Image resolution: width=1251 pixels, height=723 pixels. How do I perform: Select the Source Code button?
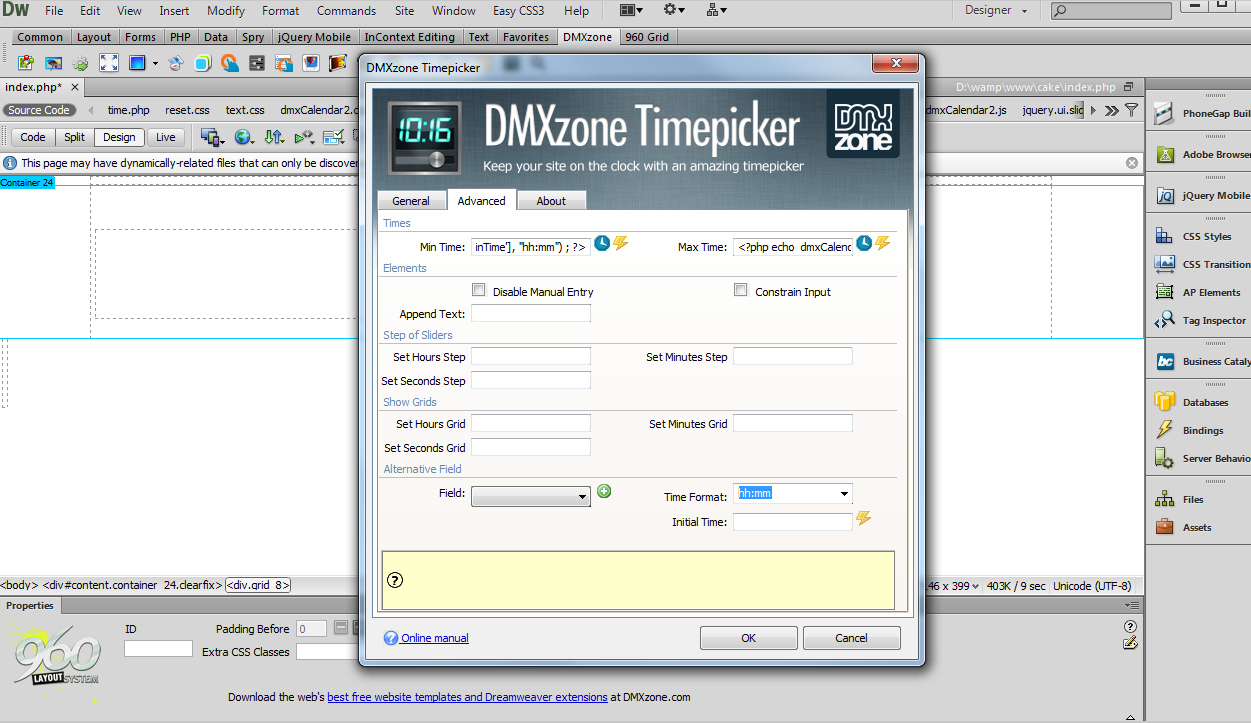click(x=39, y=110)
